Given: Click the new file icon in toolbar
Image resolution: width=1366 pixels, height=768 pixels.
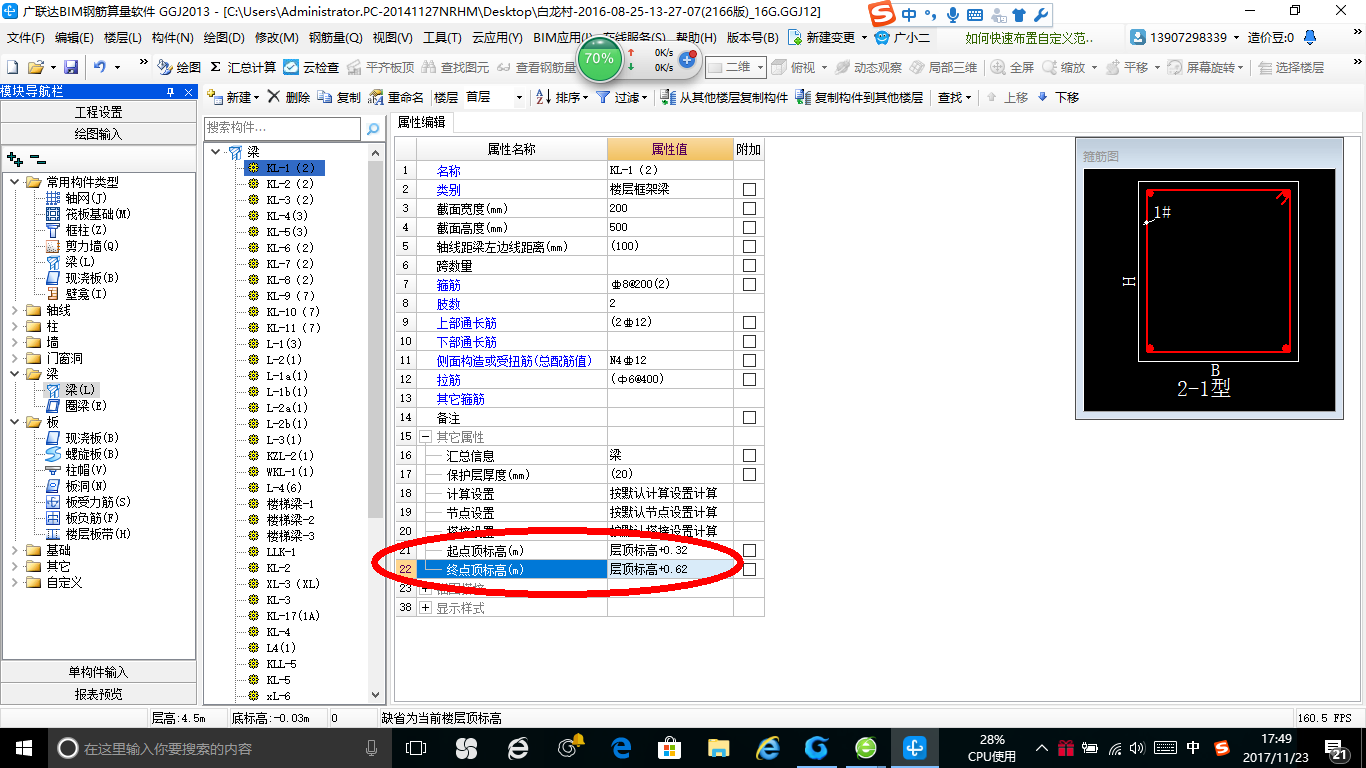Looking at the screenshot, I should pos(13,67).
